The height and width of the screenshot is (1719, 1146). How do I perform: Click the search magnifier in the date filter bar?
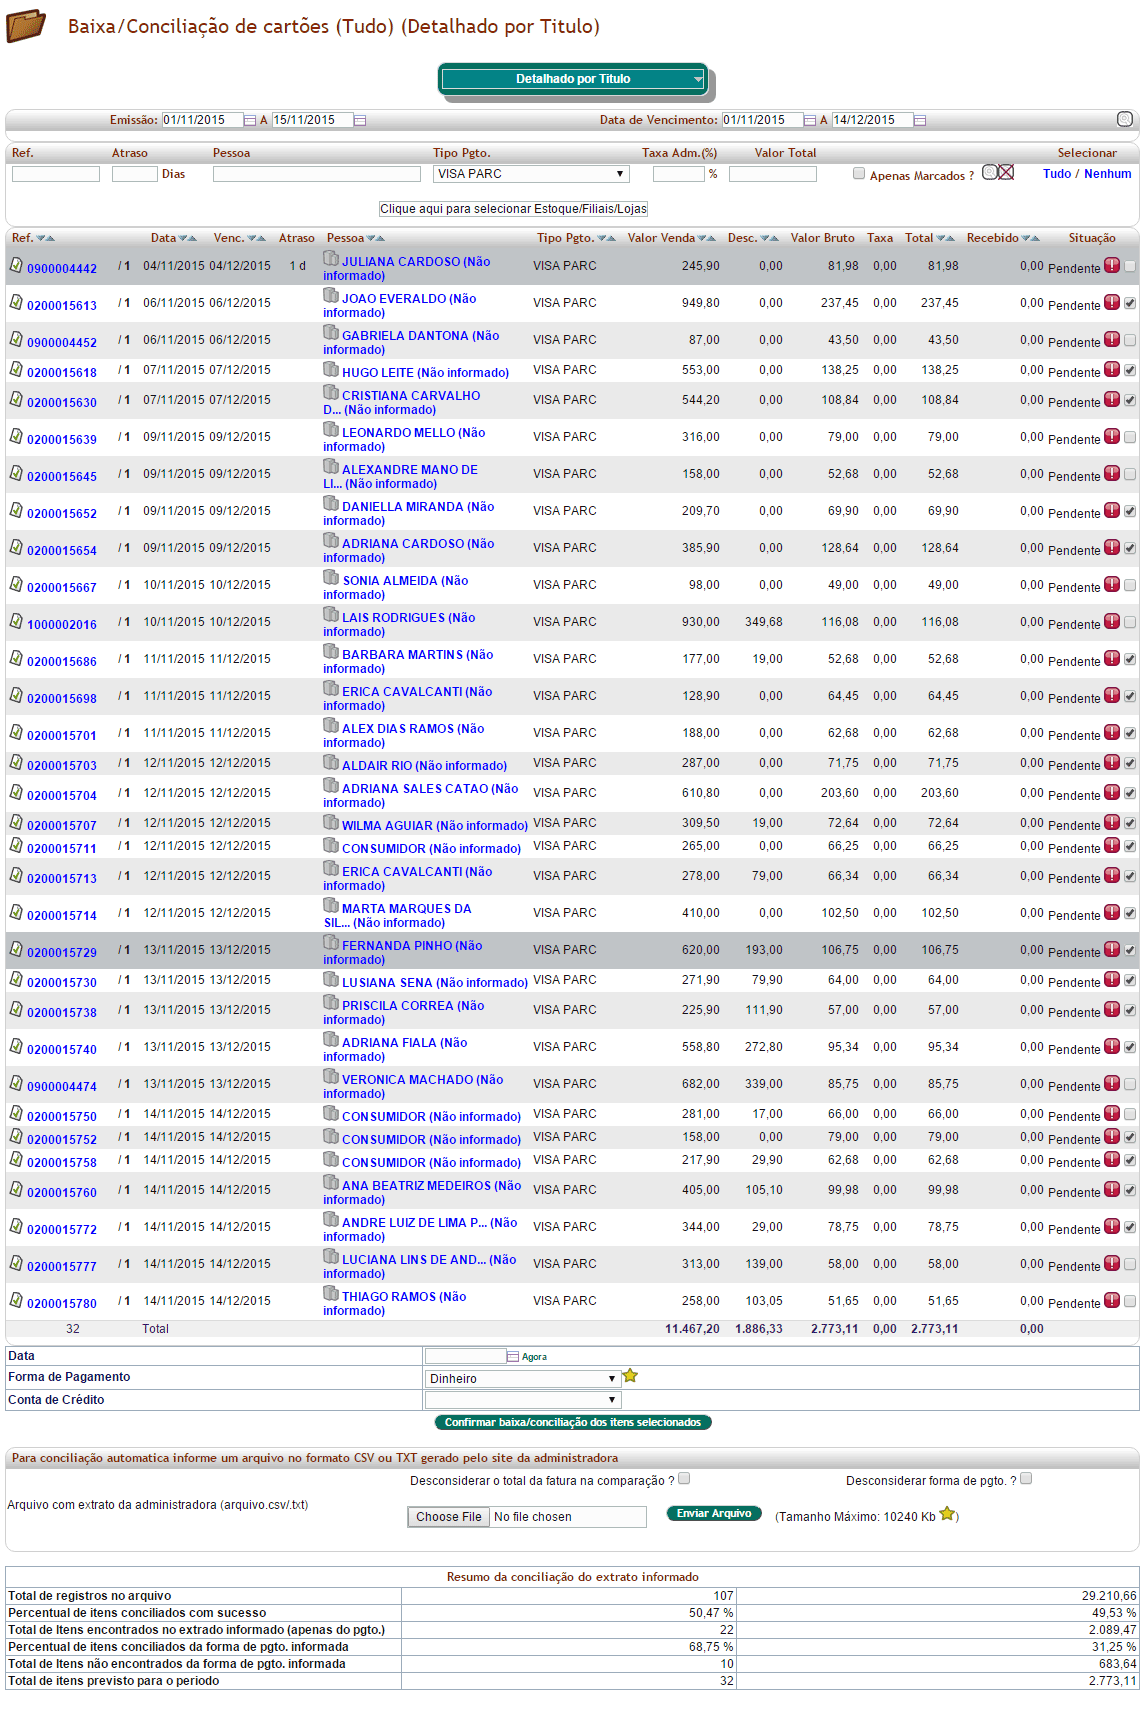coord(1125,119)
